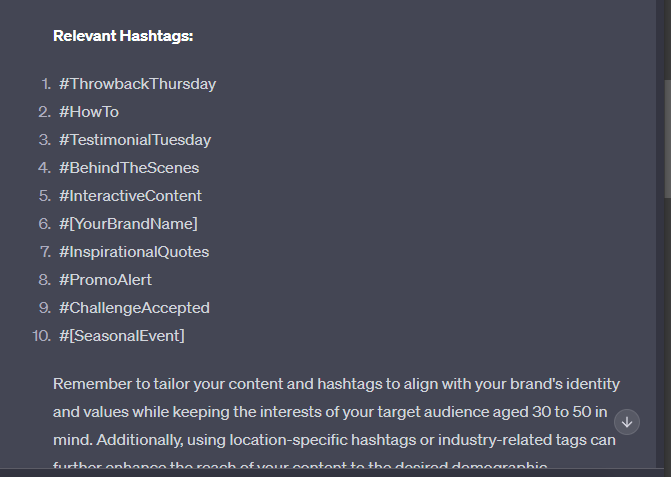Click the #ChallengeAccepted hashtag
671x477 pixels.
point(134,308)
